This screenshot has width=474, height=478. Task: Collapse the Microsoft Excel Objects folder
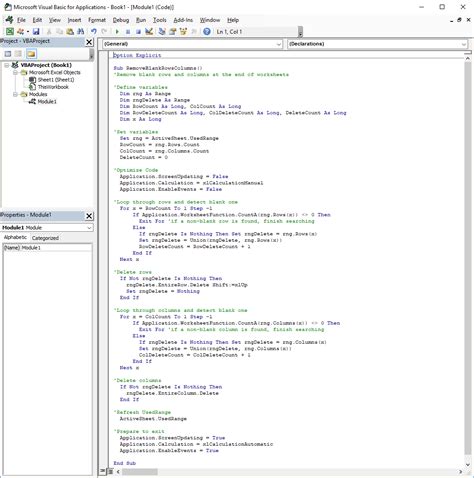pyautogui.click(x=15, y=73)
